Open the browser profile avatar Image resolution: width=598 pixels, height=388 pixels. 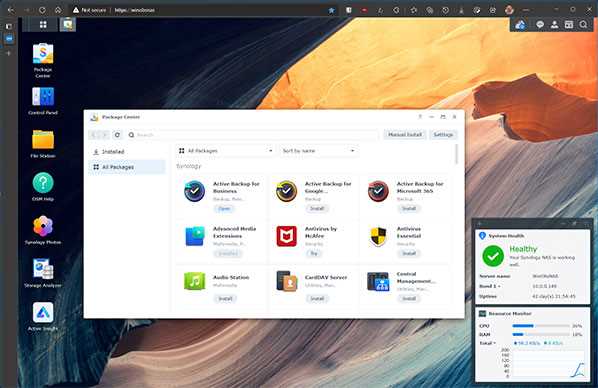click(509, 10)
